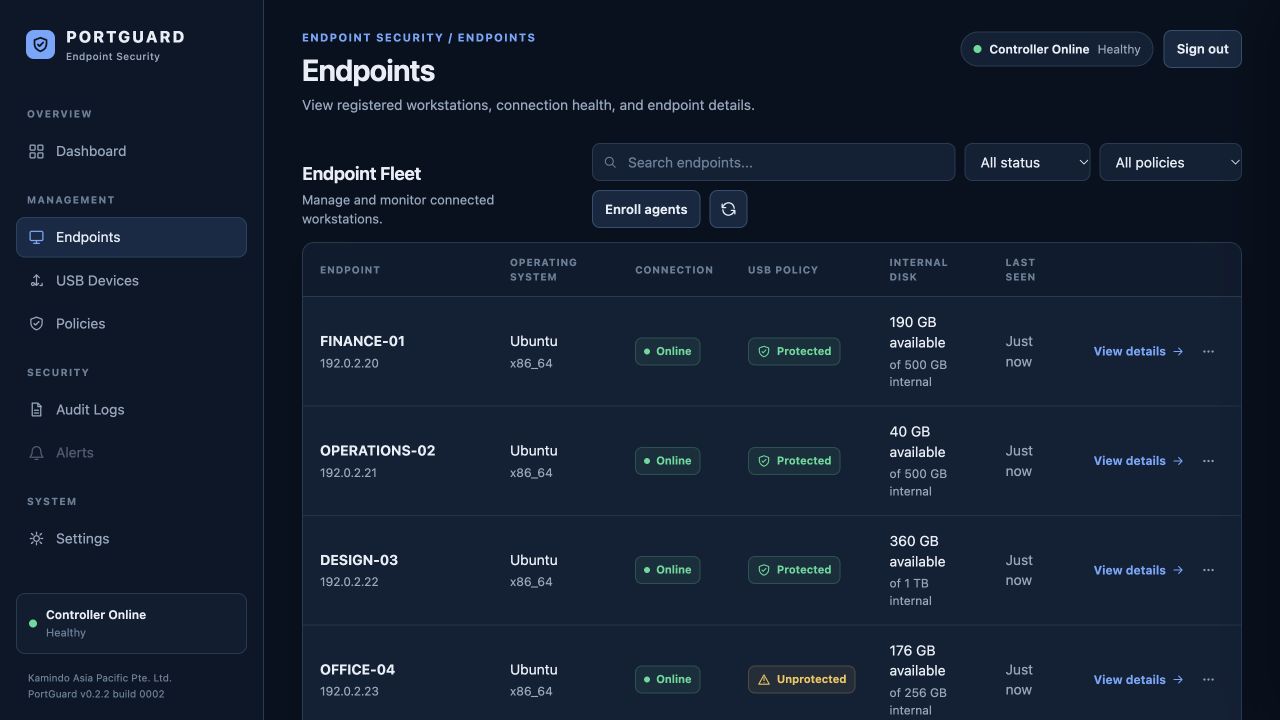Click the Policies shield icon in sidebar
1280x720 pixels.
36,323
